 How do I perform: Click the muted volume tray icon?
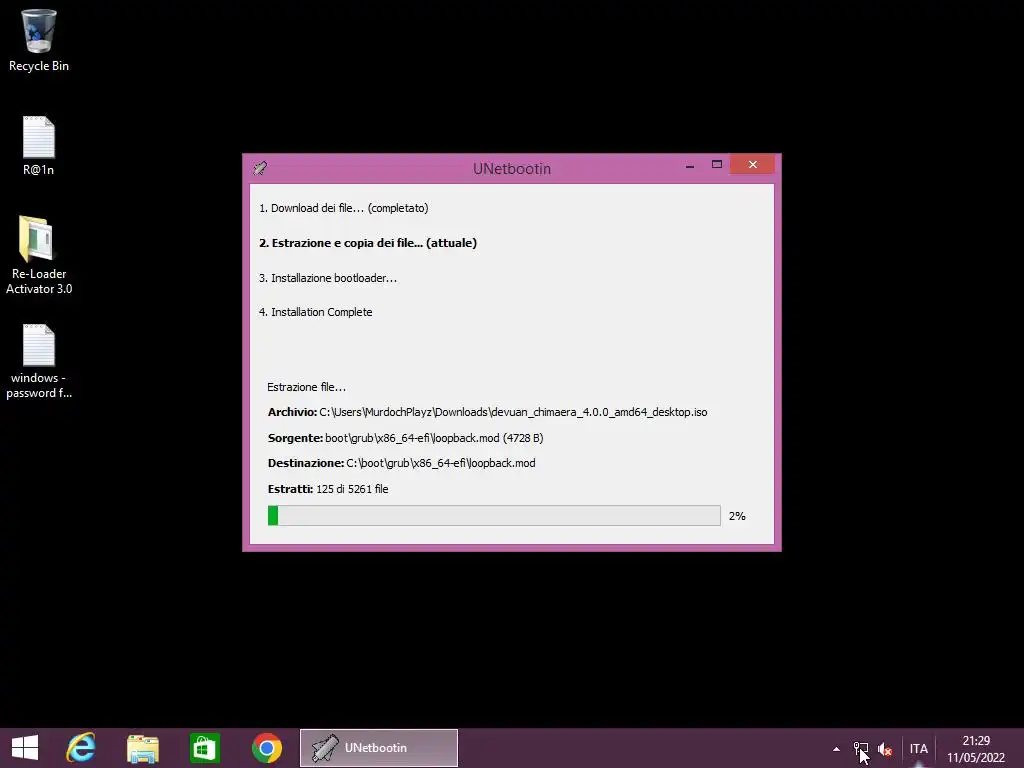[x=885, y=749]
